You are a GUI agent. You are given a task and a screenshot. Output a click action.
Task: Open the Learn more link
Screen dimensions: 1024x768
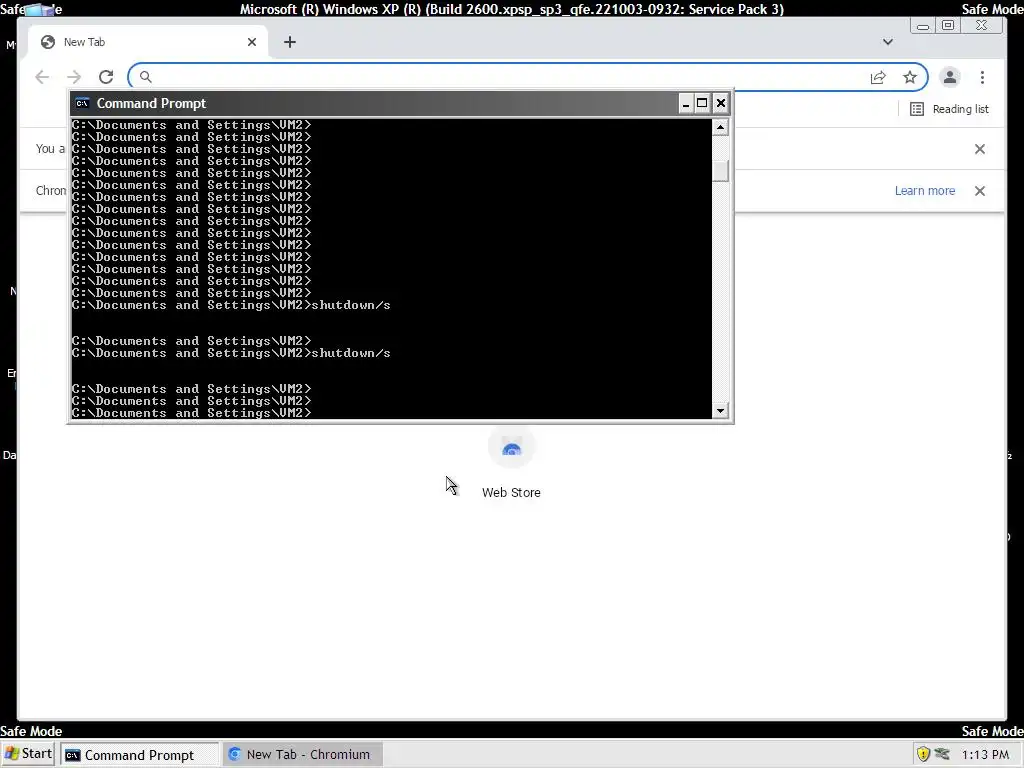click(x=925, y=191)
